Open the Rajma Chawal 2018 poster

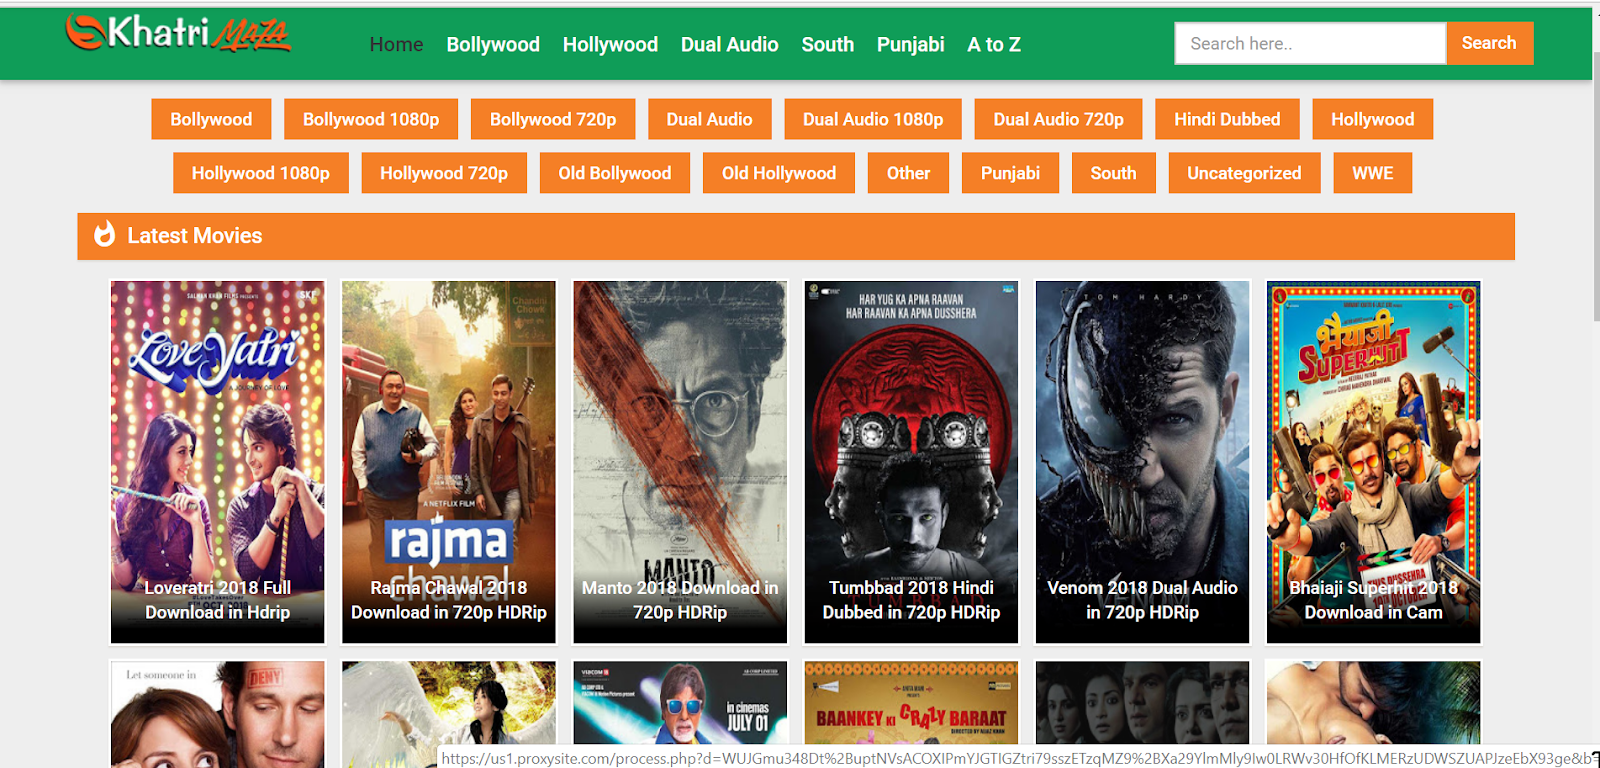click(449, 462)
